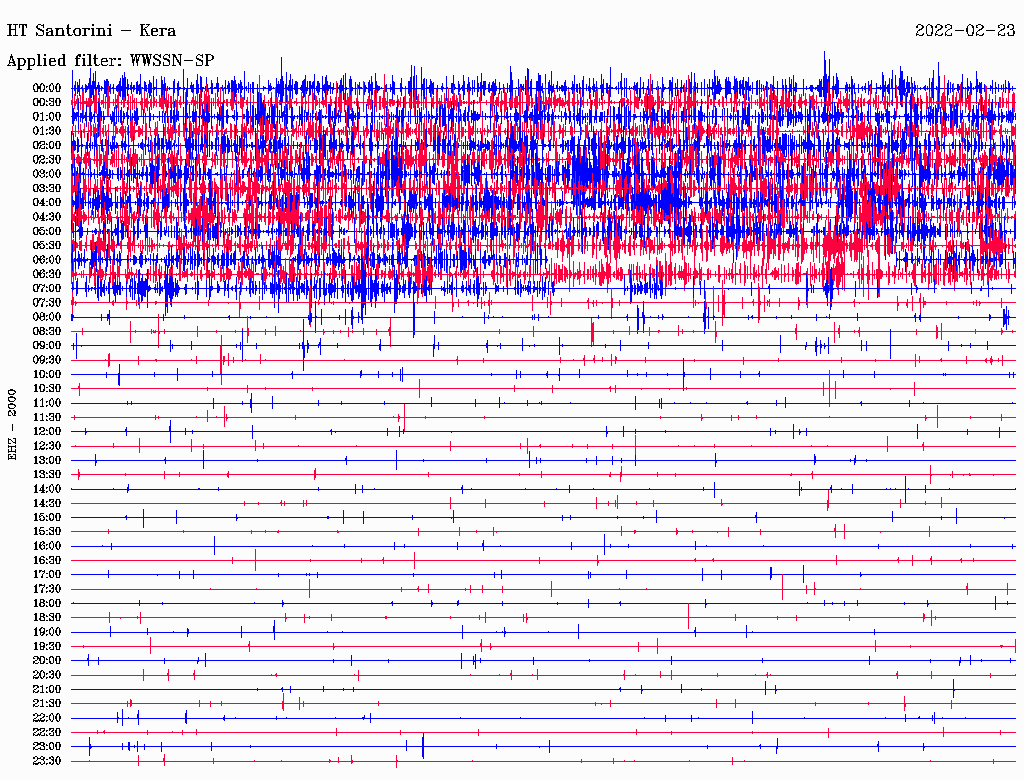The height and width of the screenshot is (780, 1024).
Task: Select the 11:30 time label
Action: [x=47, y=417]
